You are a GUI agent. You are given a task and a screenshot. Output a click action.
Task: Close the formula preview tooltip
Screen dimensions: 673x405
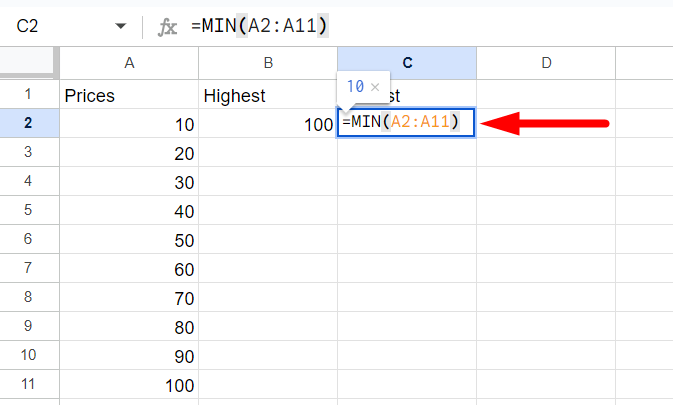pos(375,88)
